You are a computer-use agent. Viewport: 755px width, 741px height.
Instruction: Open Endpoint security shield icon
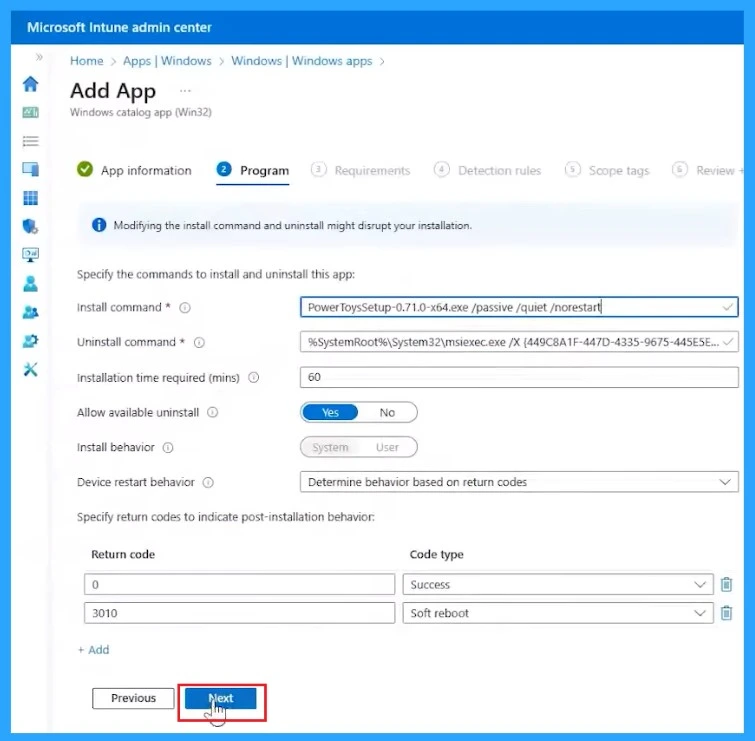(30, 226)
